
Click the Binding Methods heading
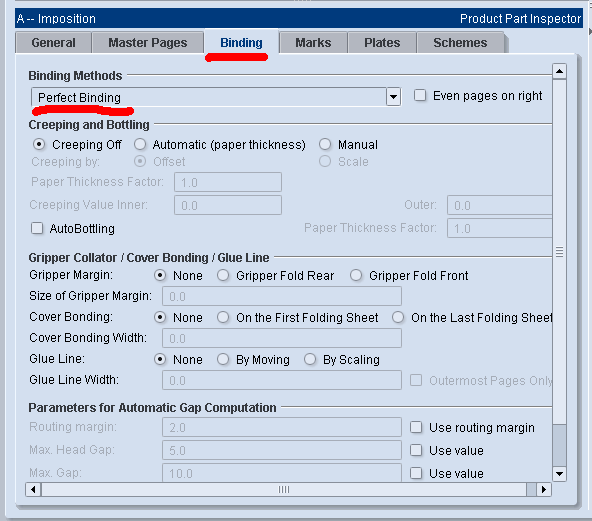pyautogui.click(x=75, y=76)
